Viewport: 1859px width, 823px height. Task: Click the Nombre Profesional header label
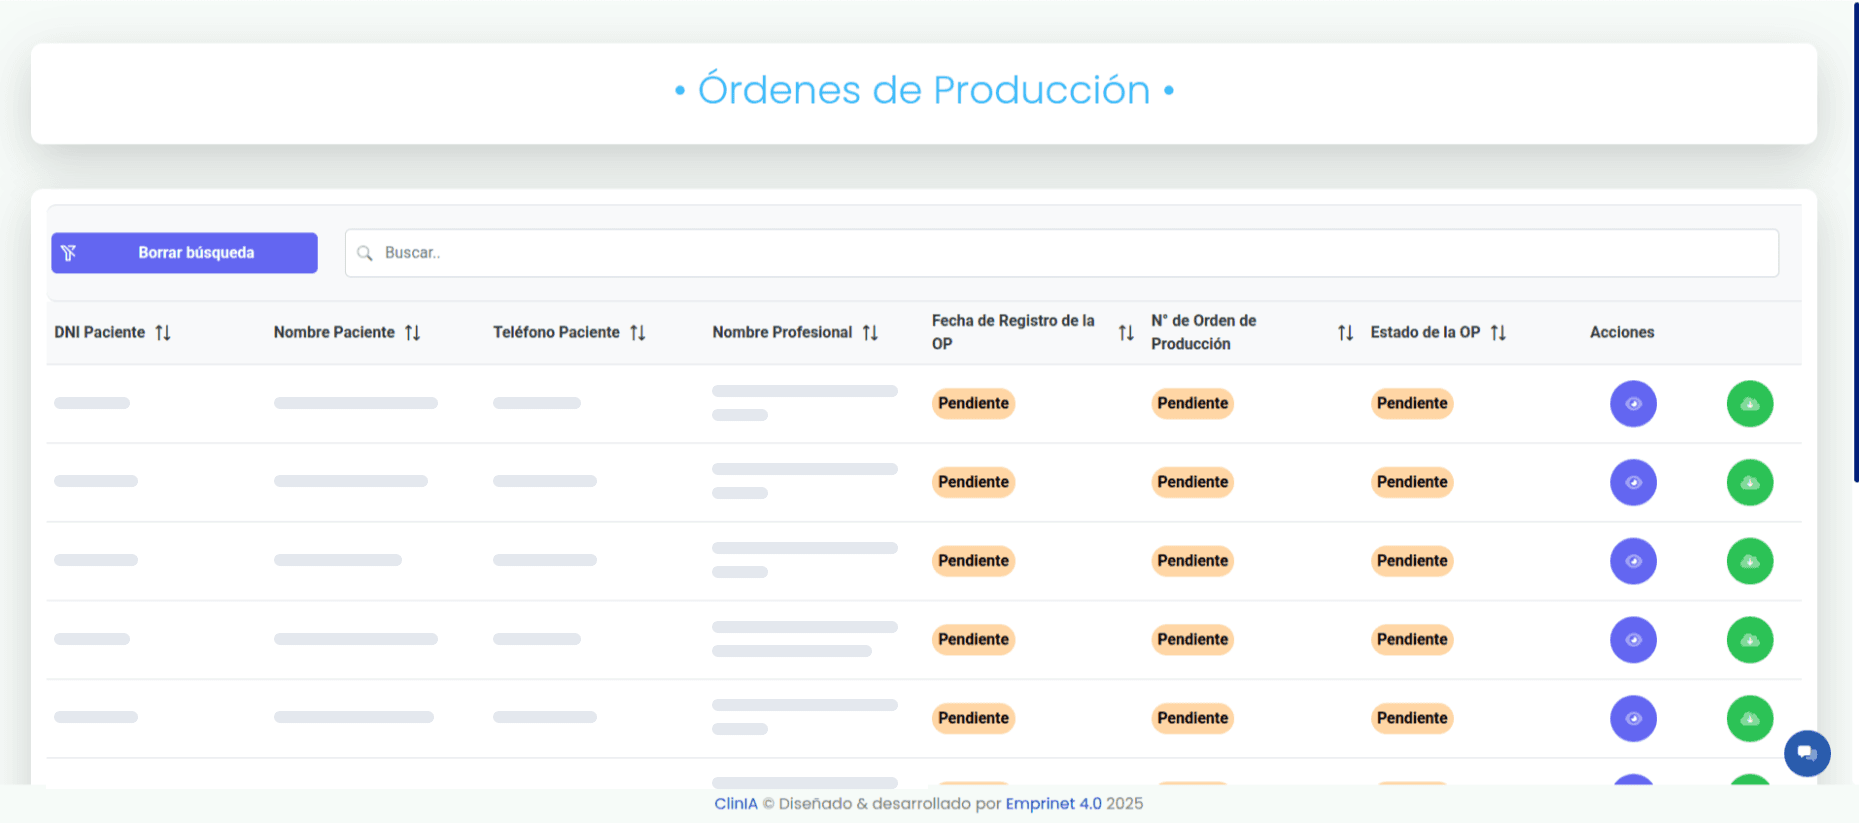pos(782,332)
